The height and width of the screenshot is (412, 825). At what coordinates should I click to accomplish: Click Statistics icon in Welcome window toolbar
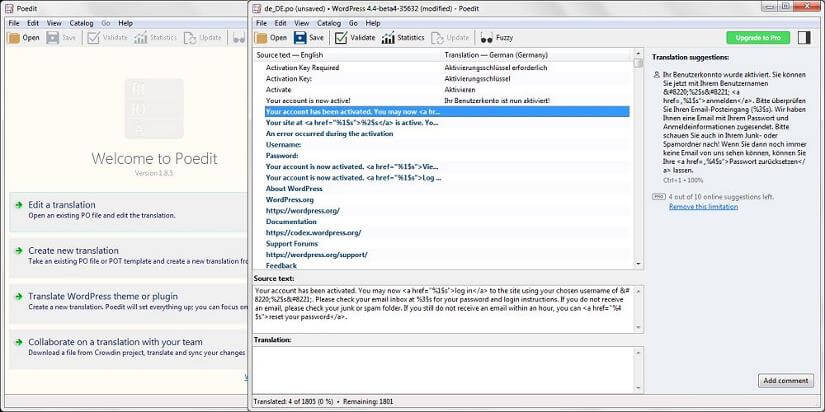coord(140,37)
